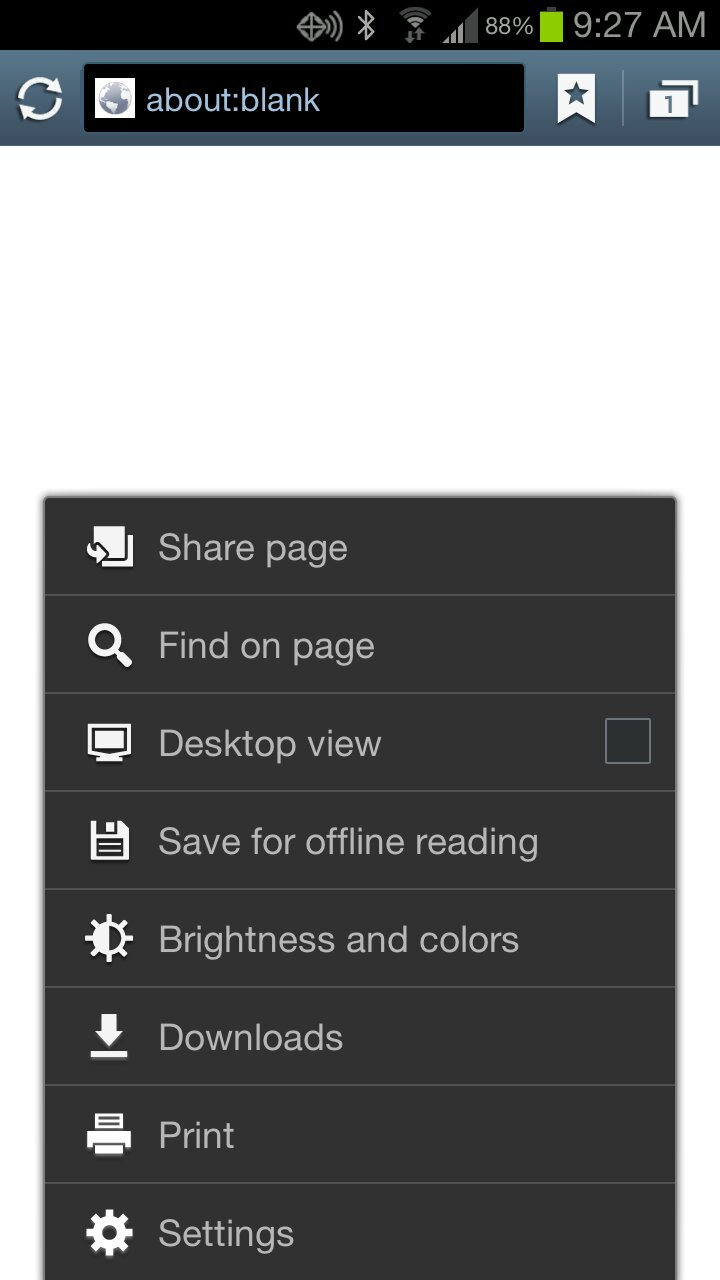Select the Print option text
This screenshot has width=720, height=1280.
point(197,1135)
